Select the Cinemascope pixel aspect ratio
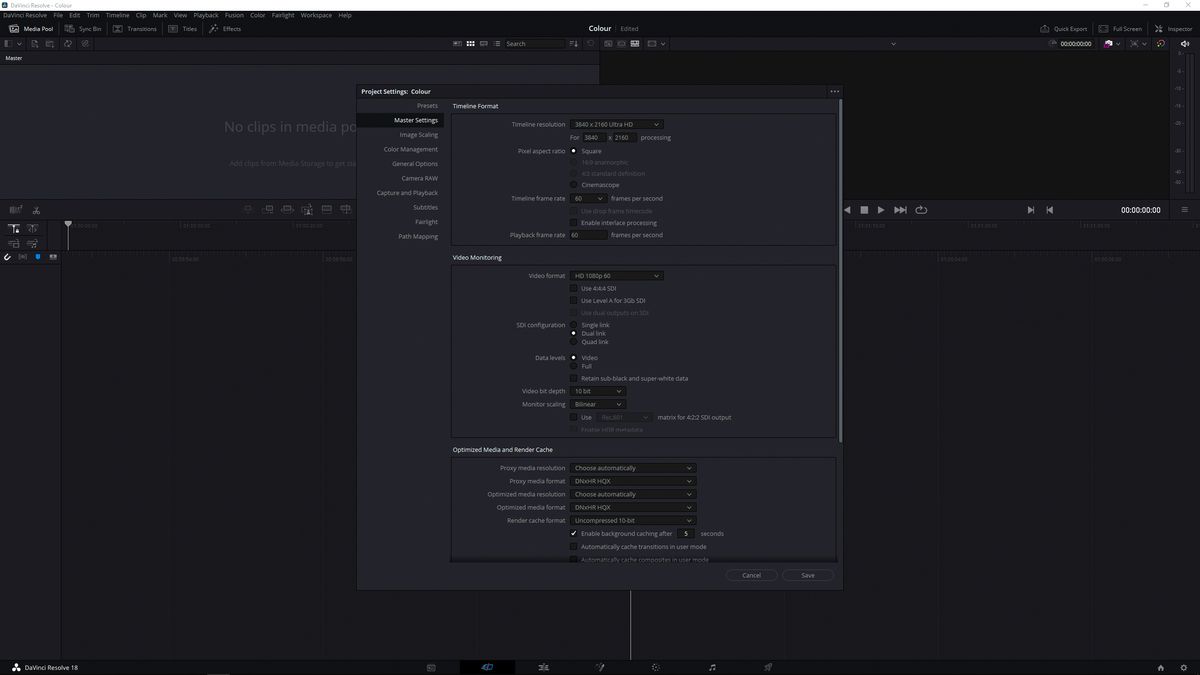 [x=574, y=184]
